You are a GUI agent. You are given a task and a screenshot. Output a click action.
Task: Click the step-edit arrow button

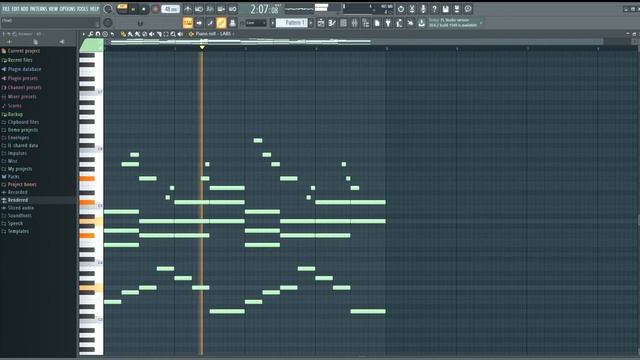[x=199, y=23]
